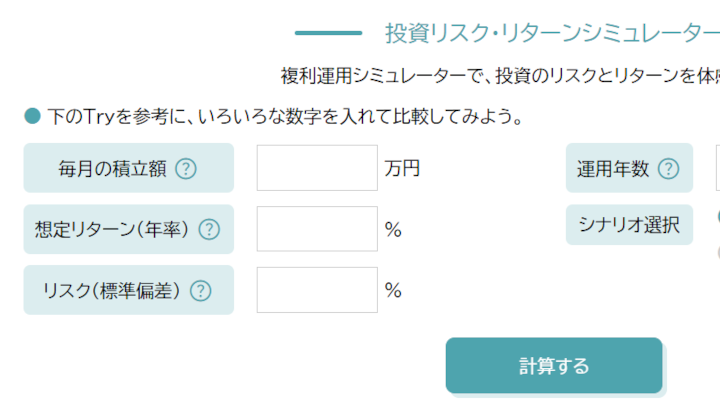Click the 想定リターン percentage input box

317,229
